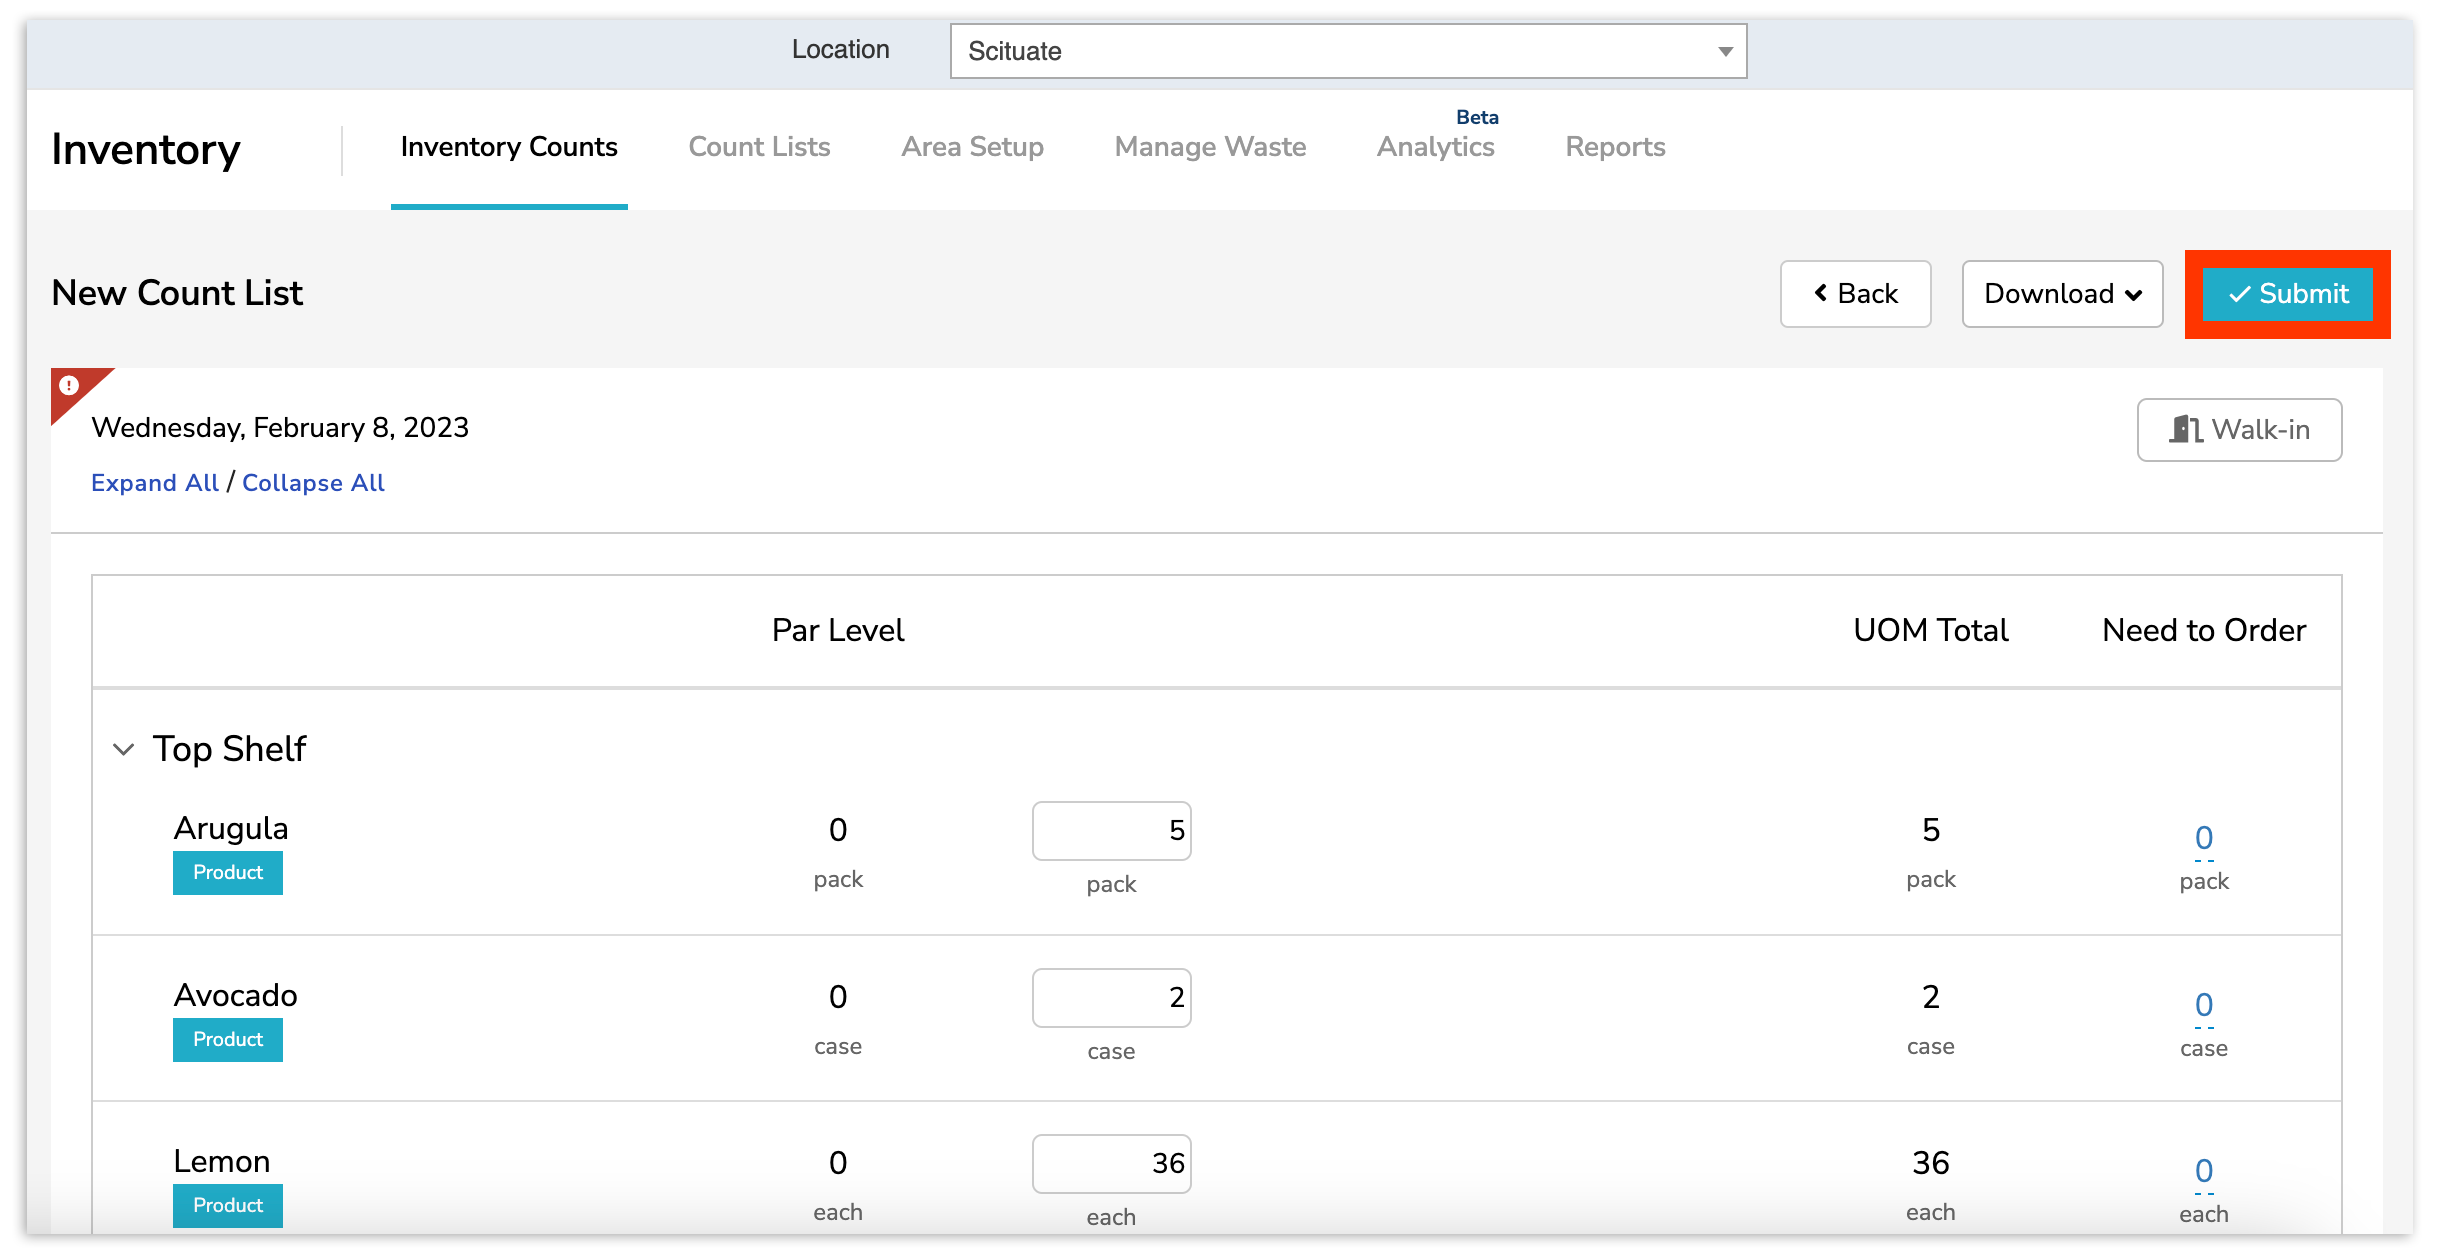The width and height of the screenshot is (2440, 1254).
Task: Click the Back button
Action: pos(1855,294)
